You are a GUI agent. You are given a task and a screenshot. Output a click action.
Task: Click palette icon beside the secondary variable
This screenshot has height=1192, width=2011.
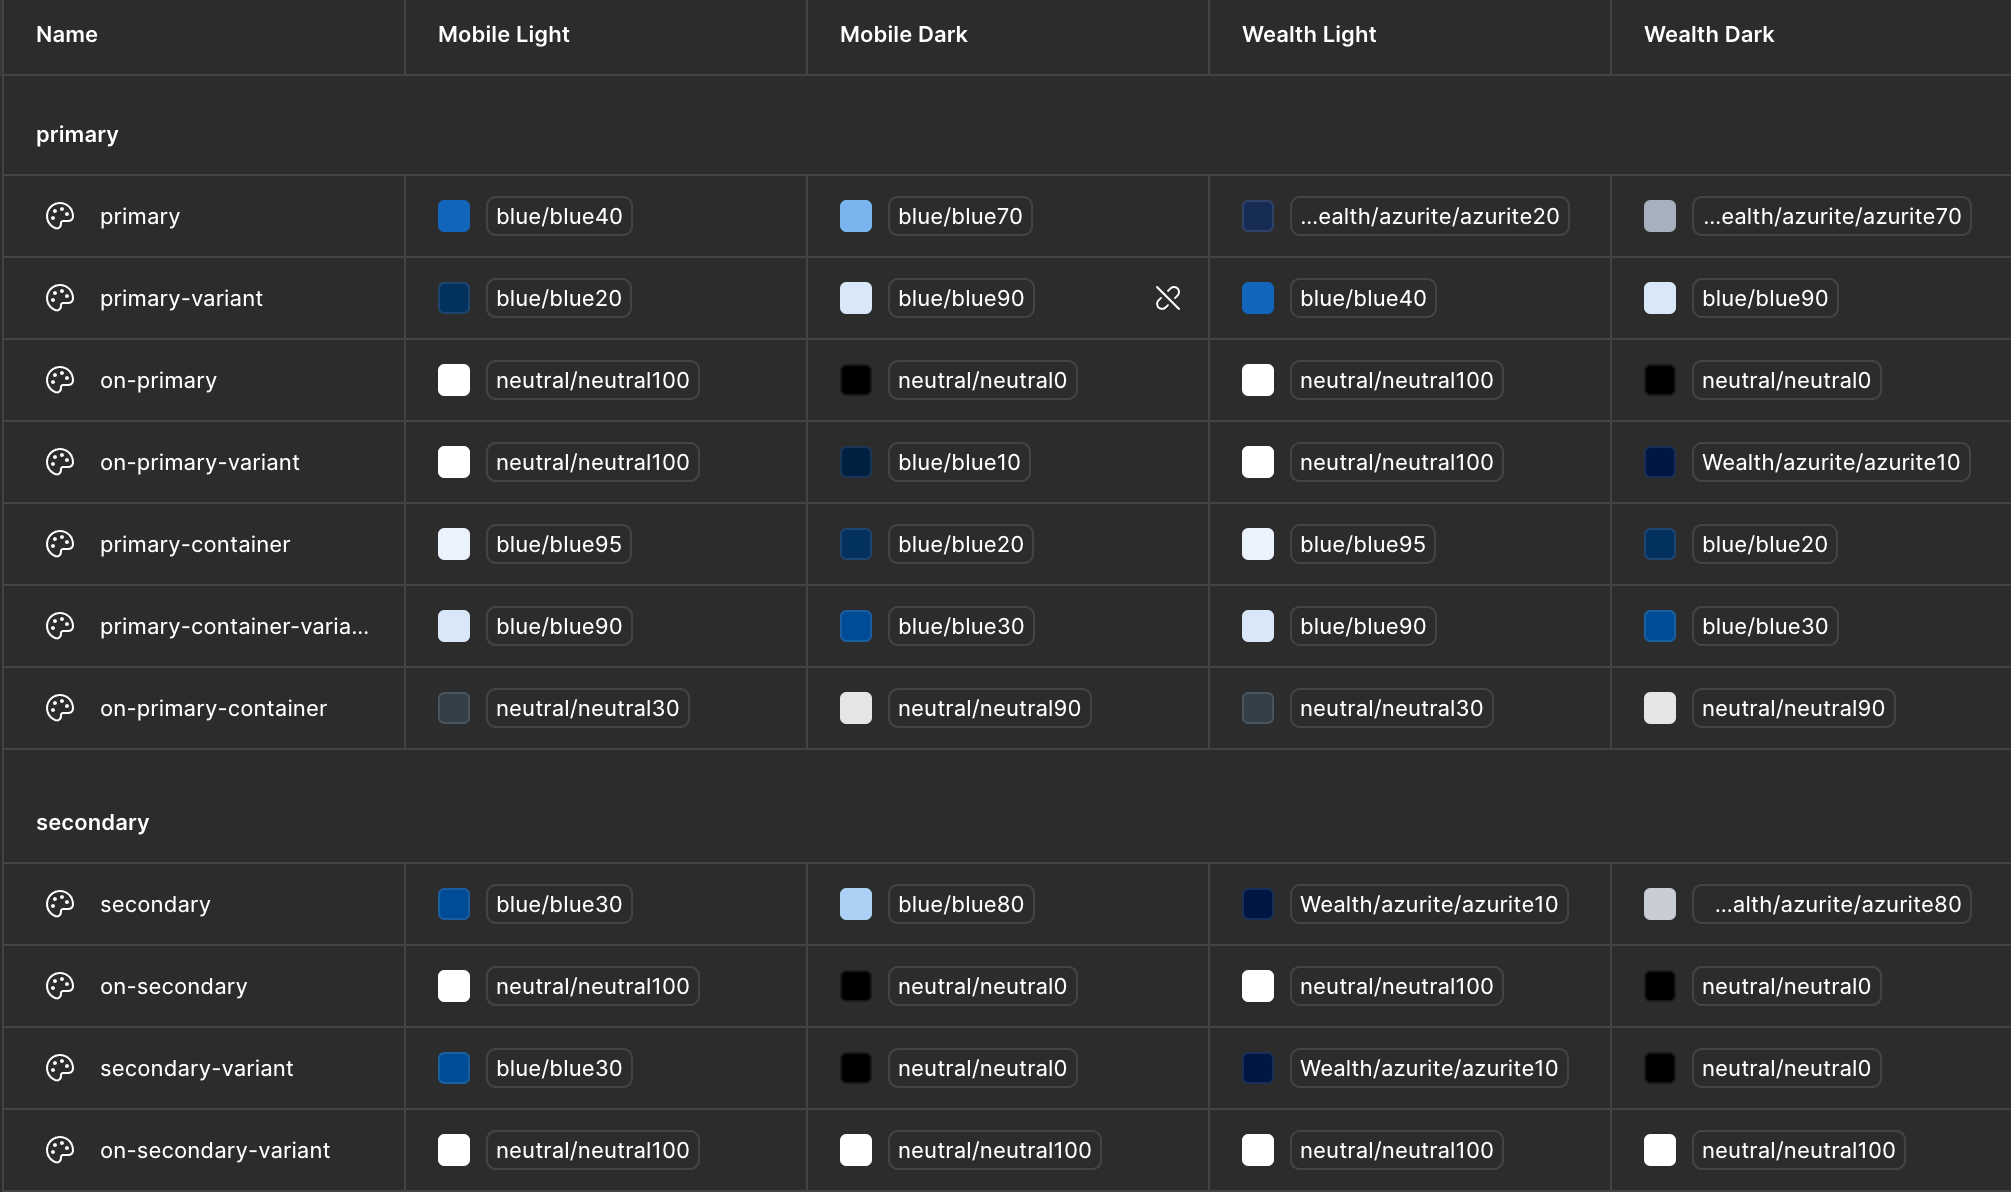tap(60, 904)
